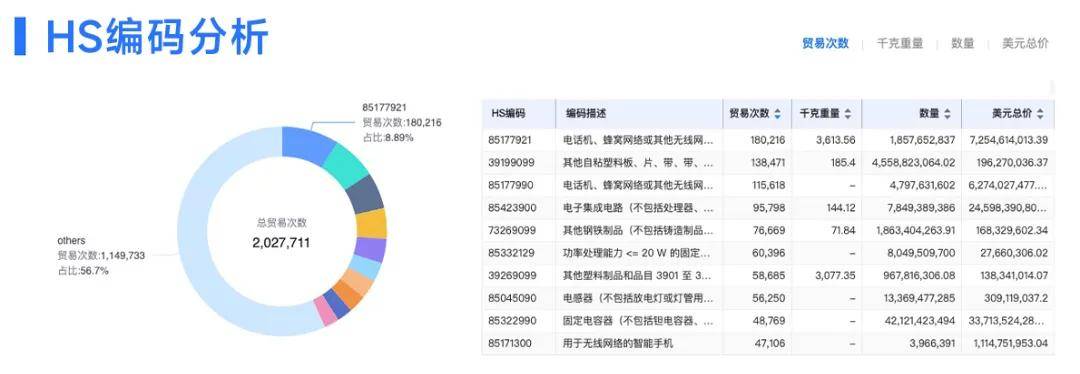Sort table by 数量 column arrows
Image resolution: width=1080 pixels, height=374 pixels.
coord(947,114)
